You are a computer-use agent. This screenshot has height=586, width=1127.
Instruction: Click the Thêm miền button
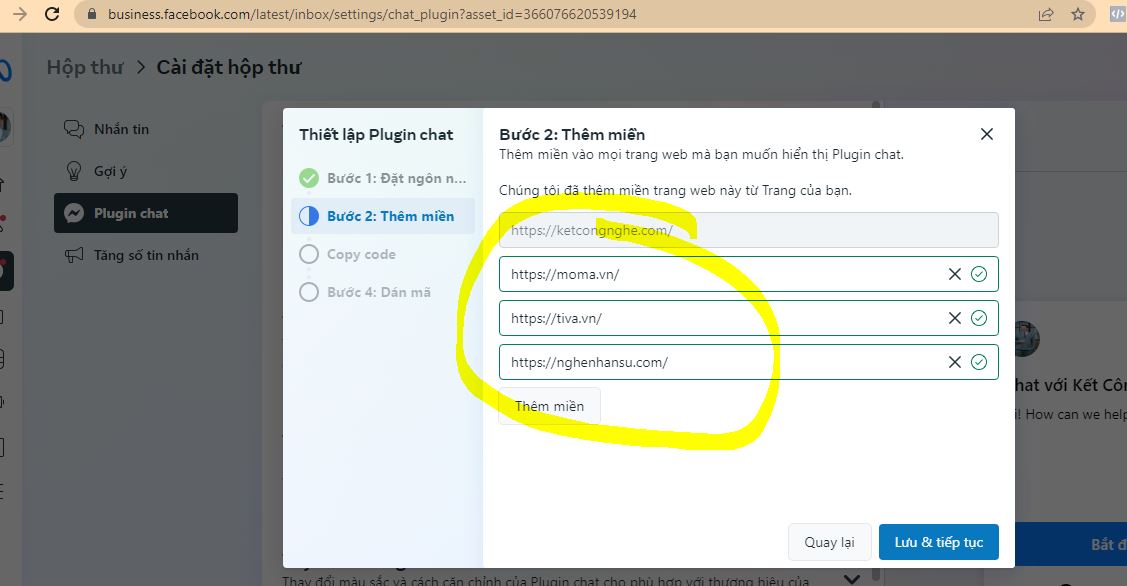tap(549, 406)
